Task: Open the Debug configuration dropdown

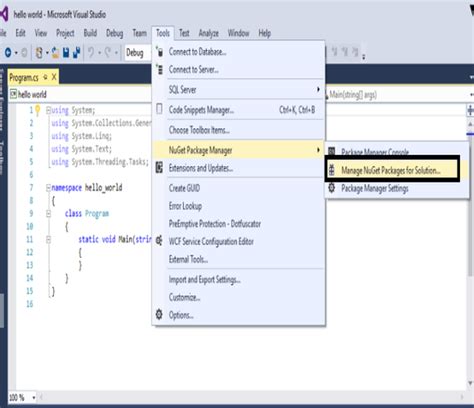Action: click(138, 53)
